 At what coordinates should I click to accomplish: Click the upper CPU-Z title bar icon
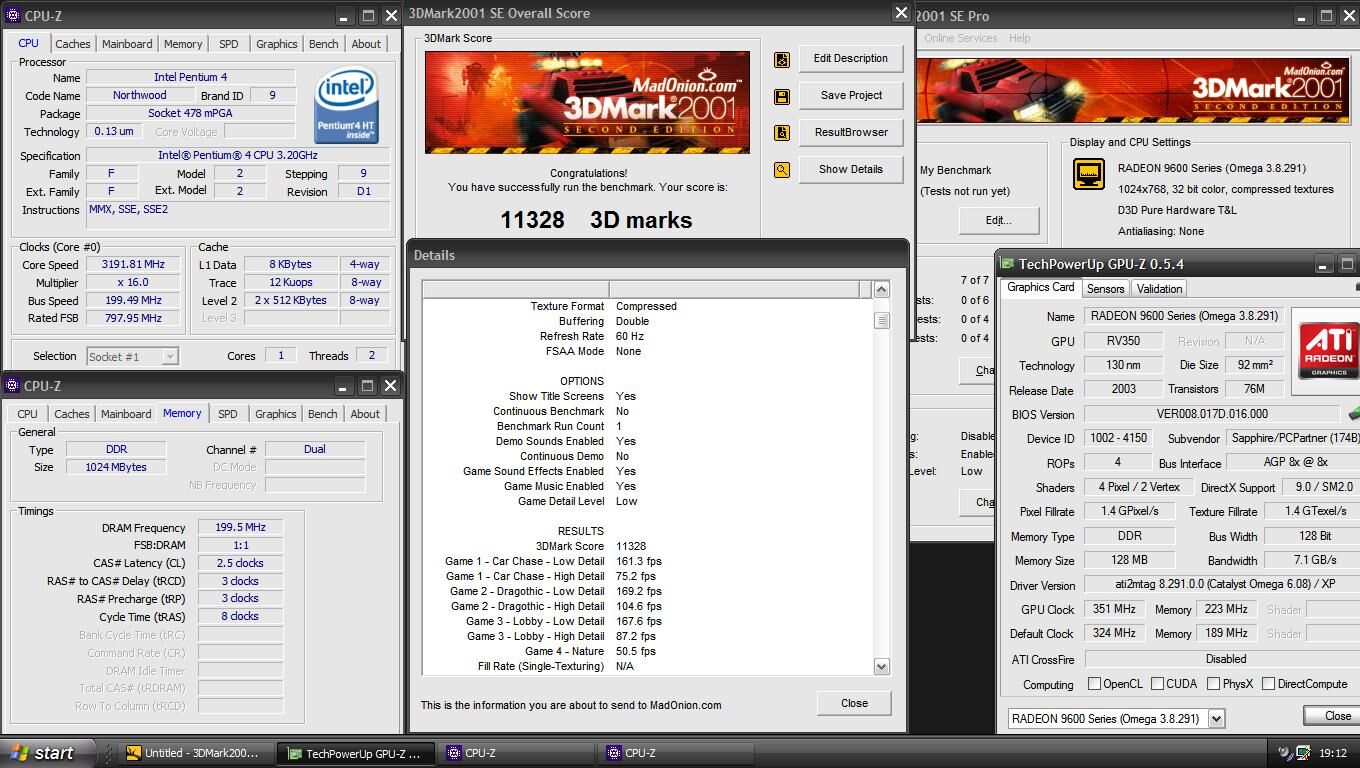point(13,16)
